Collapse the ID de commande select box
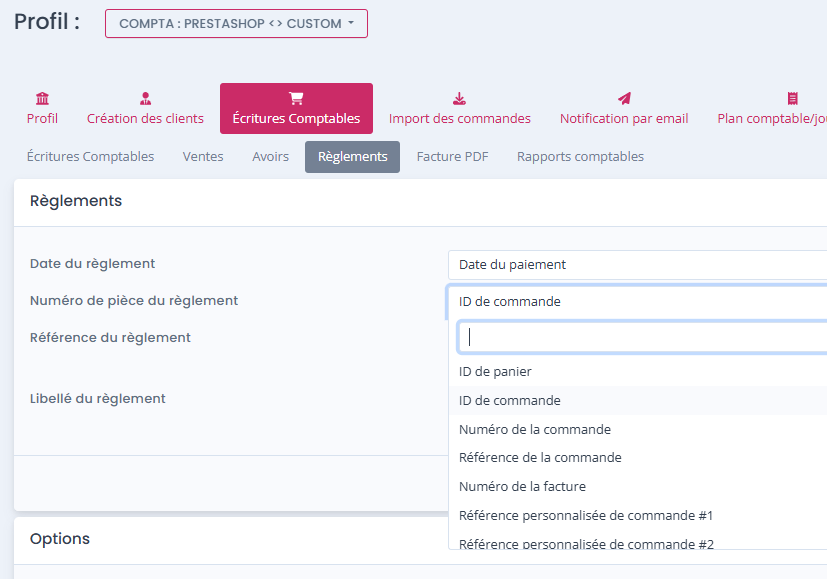Image resolution: width=827 pixels, height=579 pixels. coord(638,302)
